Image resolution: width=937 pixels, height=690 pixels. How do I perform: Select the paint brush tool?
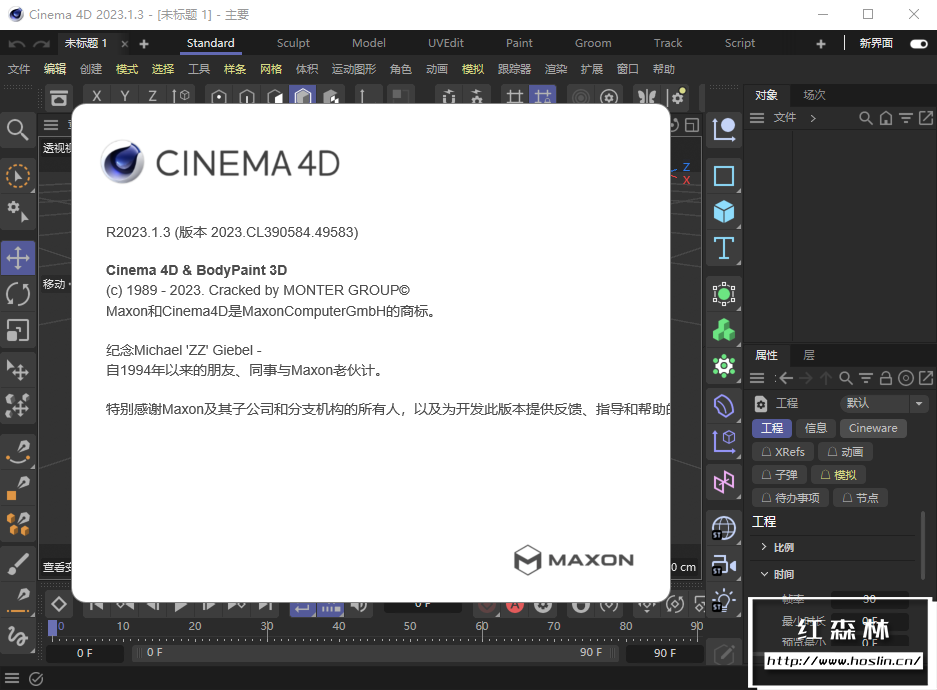click(18, 564)
